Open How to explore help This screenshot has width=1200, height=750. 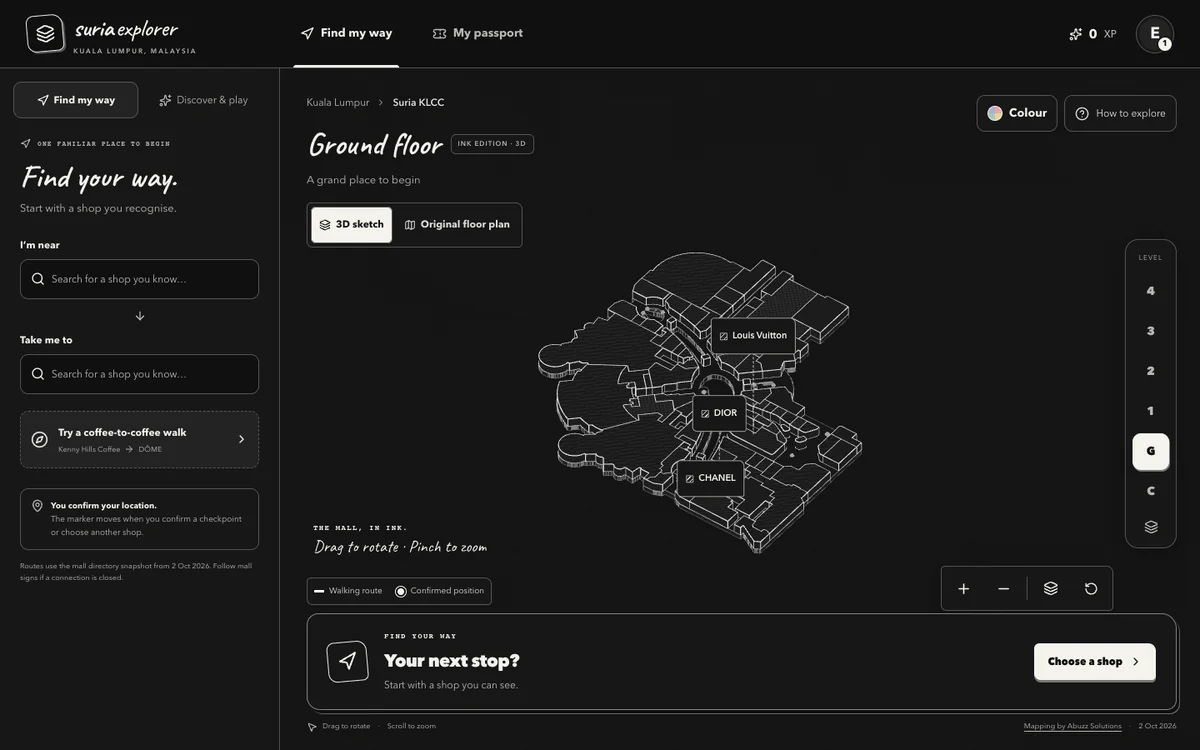tap(1120, 113)
